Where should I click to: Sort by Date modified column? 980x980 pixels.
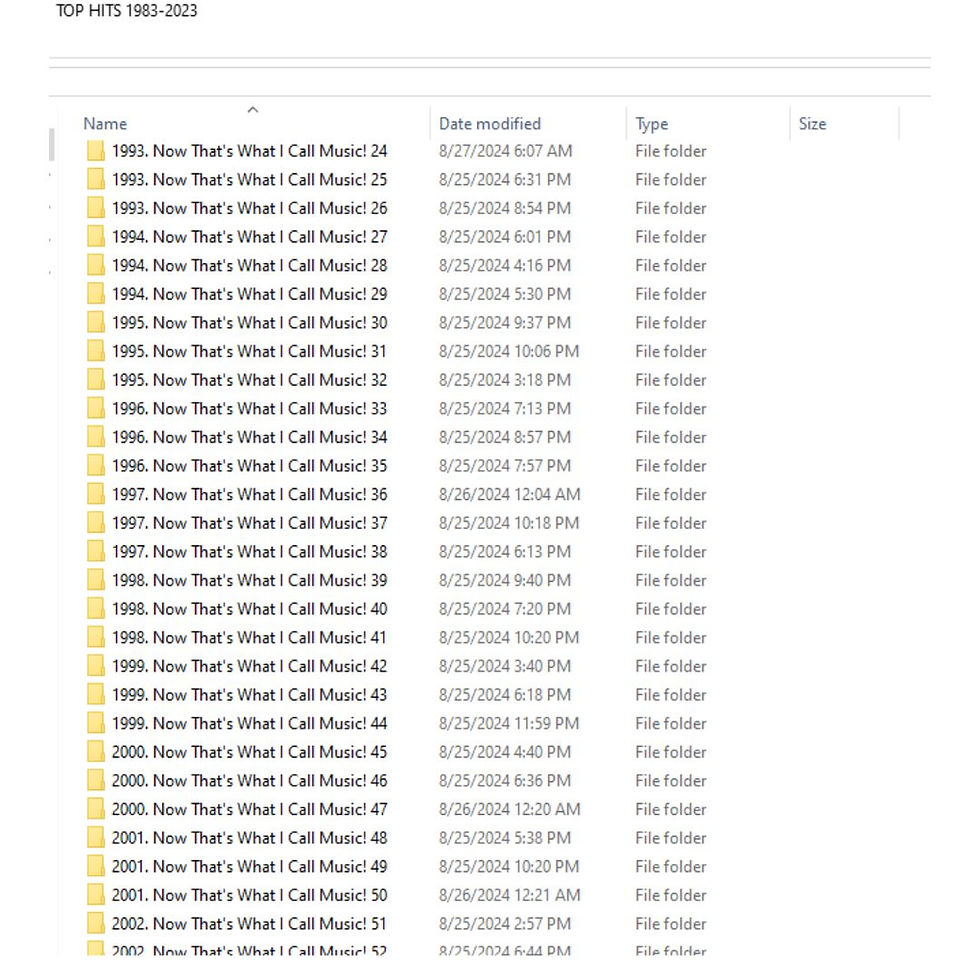click(x=490, y=124)
